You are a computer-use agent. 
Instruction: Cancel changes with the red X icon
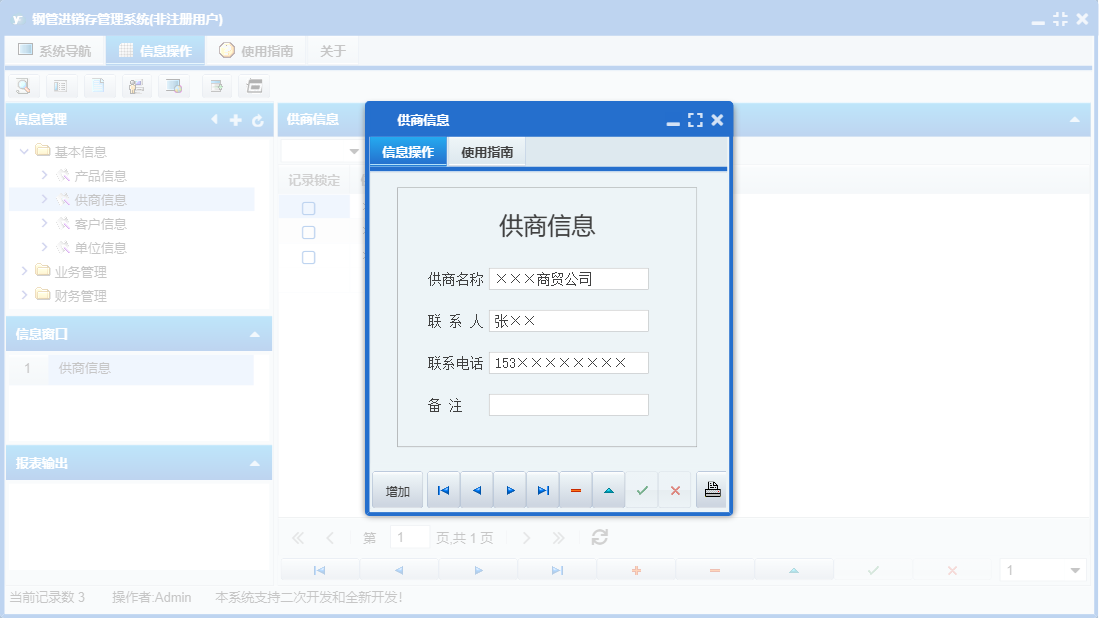click(676, 489)
